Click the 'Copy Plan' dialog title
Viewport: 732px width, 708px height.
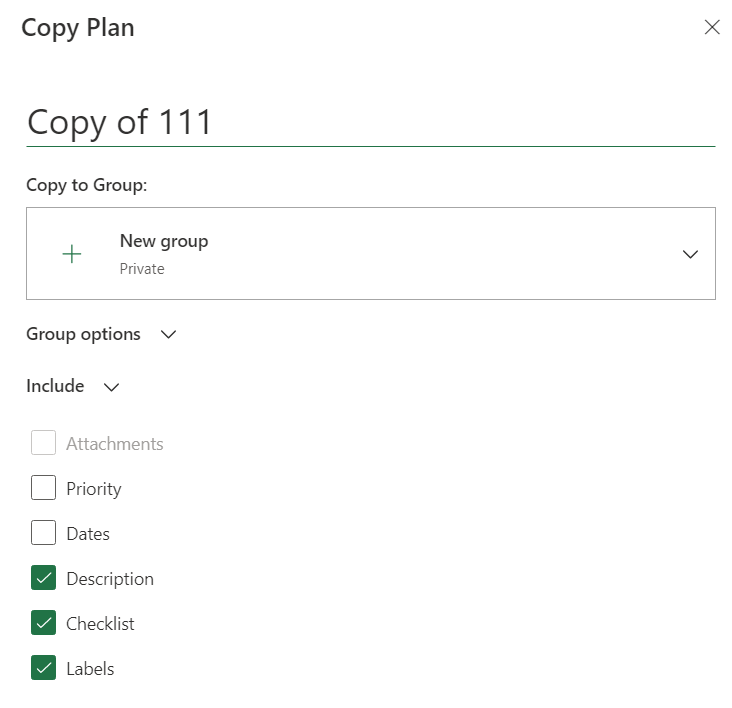point(78,28)
